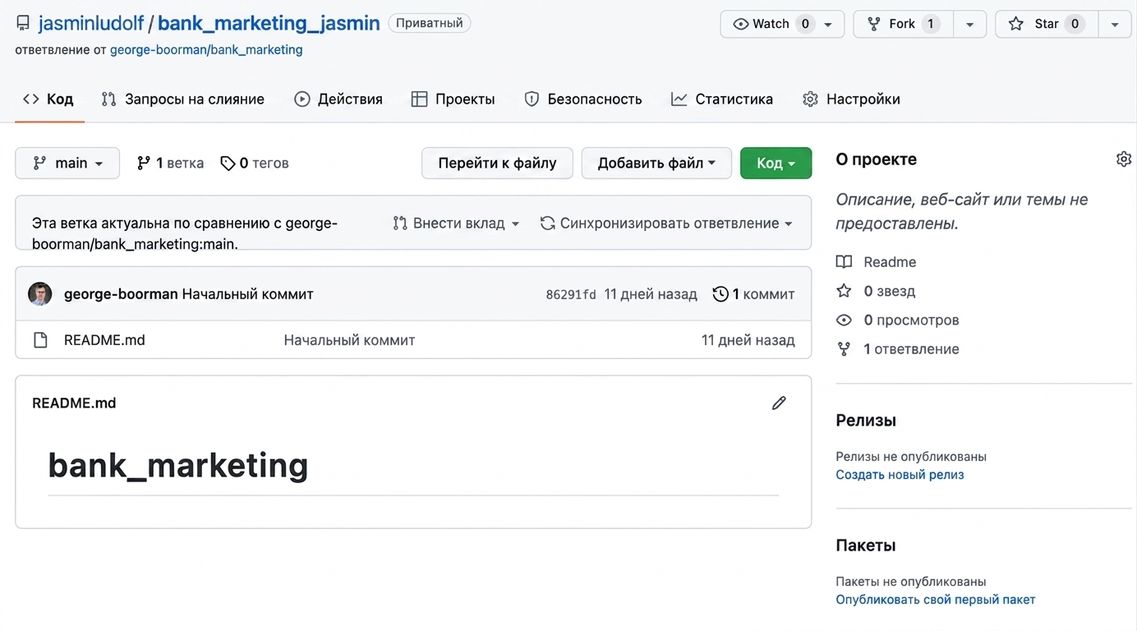View forks via 1 ответвление

[x=897, y=349]
